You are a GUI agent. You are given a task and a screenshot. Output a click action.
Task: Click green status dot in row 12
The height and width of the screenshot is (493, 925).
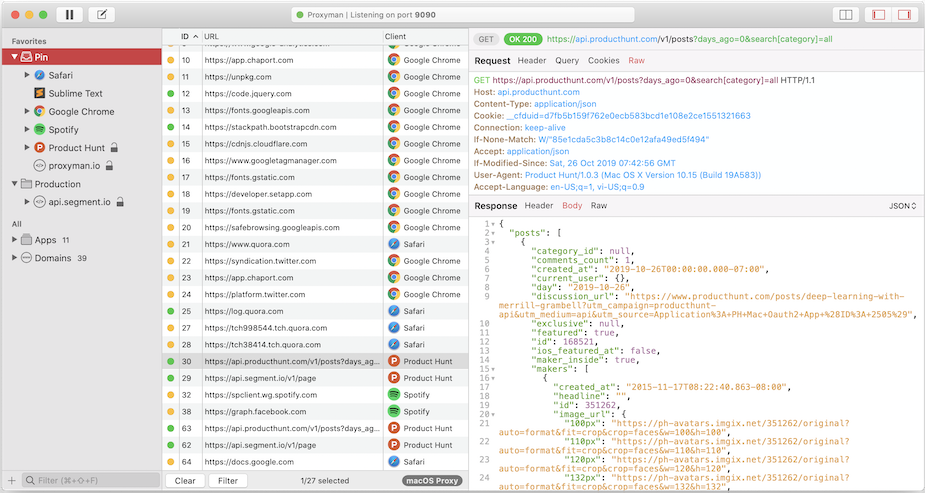(x=170, y=93)
